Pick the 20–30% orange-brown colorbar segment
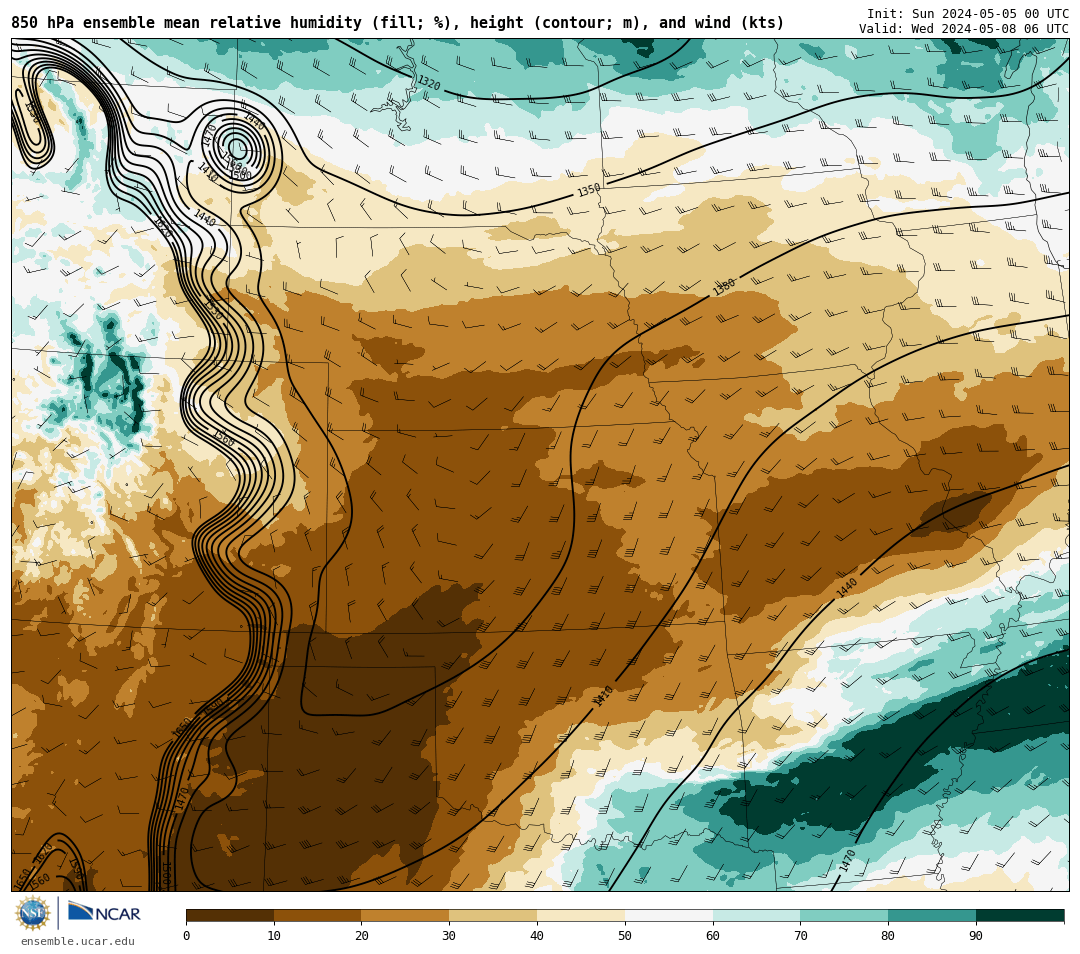1080x954 pixels. [x=405, y=915]
